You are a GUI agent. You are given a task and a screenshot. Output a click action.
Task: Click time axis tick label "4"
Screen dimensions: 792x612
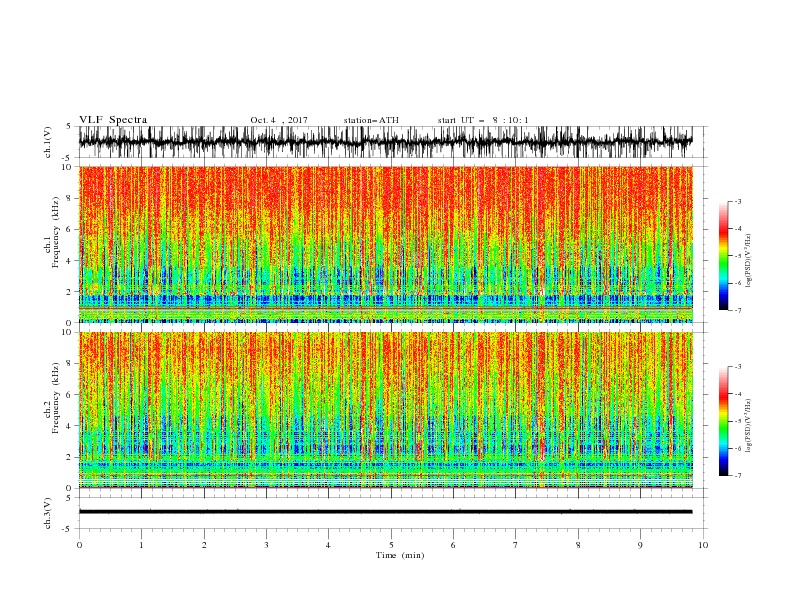pos(329,545)
